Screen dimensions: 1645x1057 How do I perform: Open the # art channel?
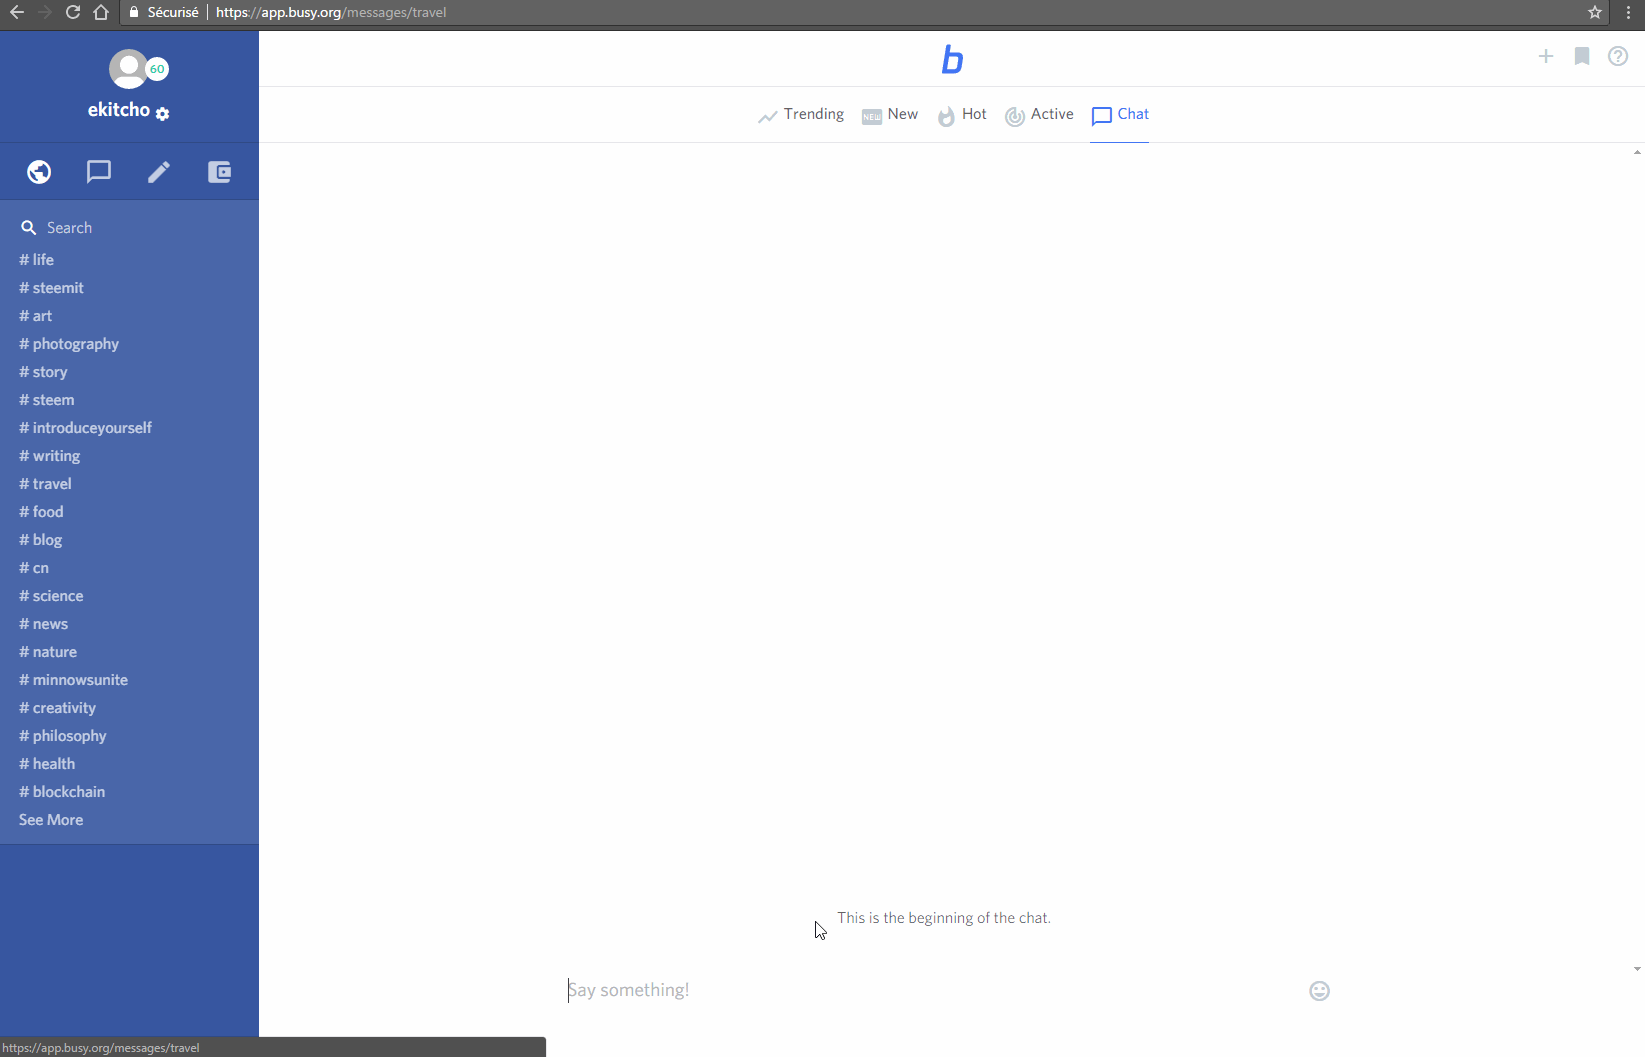coord(35,316)
